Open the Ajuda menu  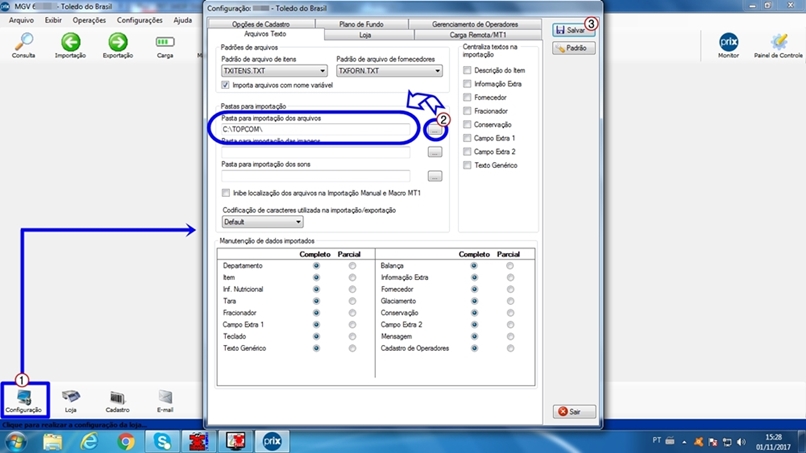pos(182,20)
